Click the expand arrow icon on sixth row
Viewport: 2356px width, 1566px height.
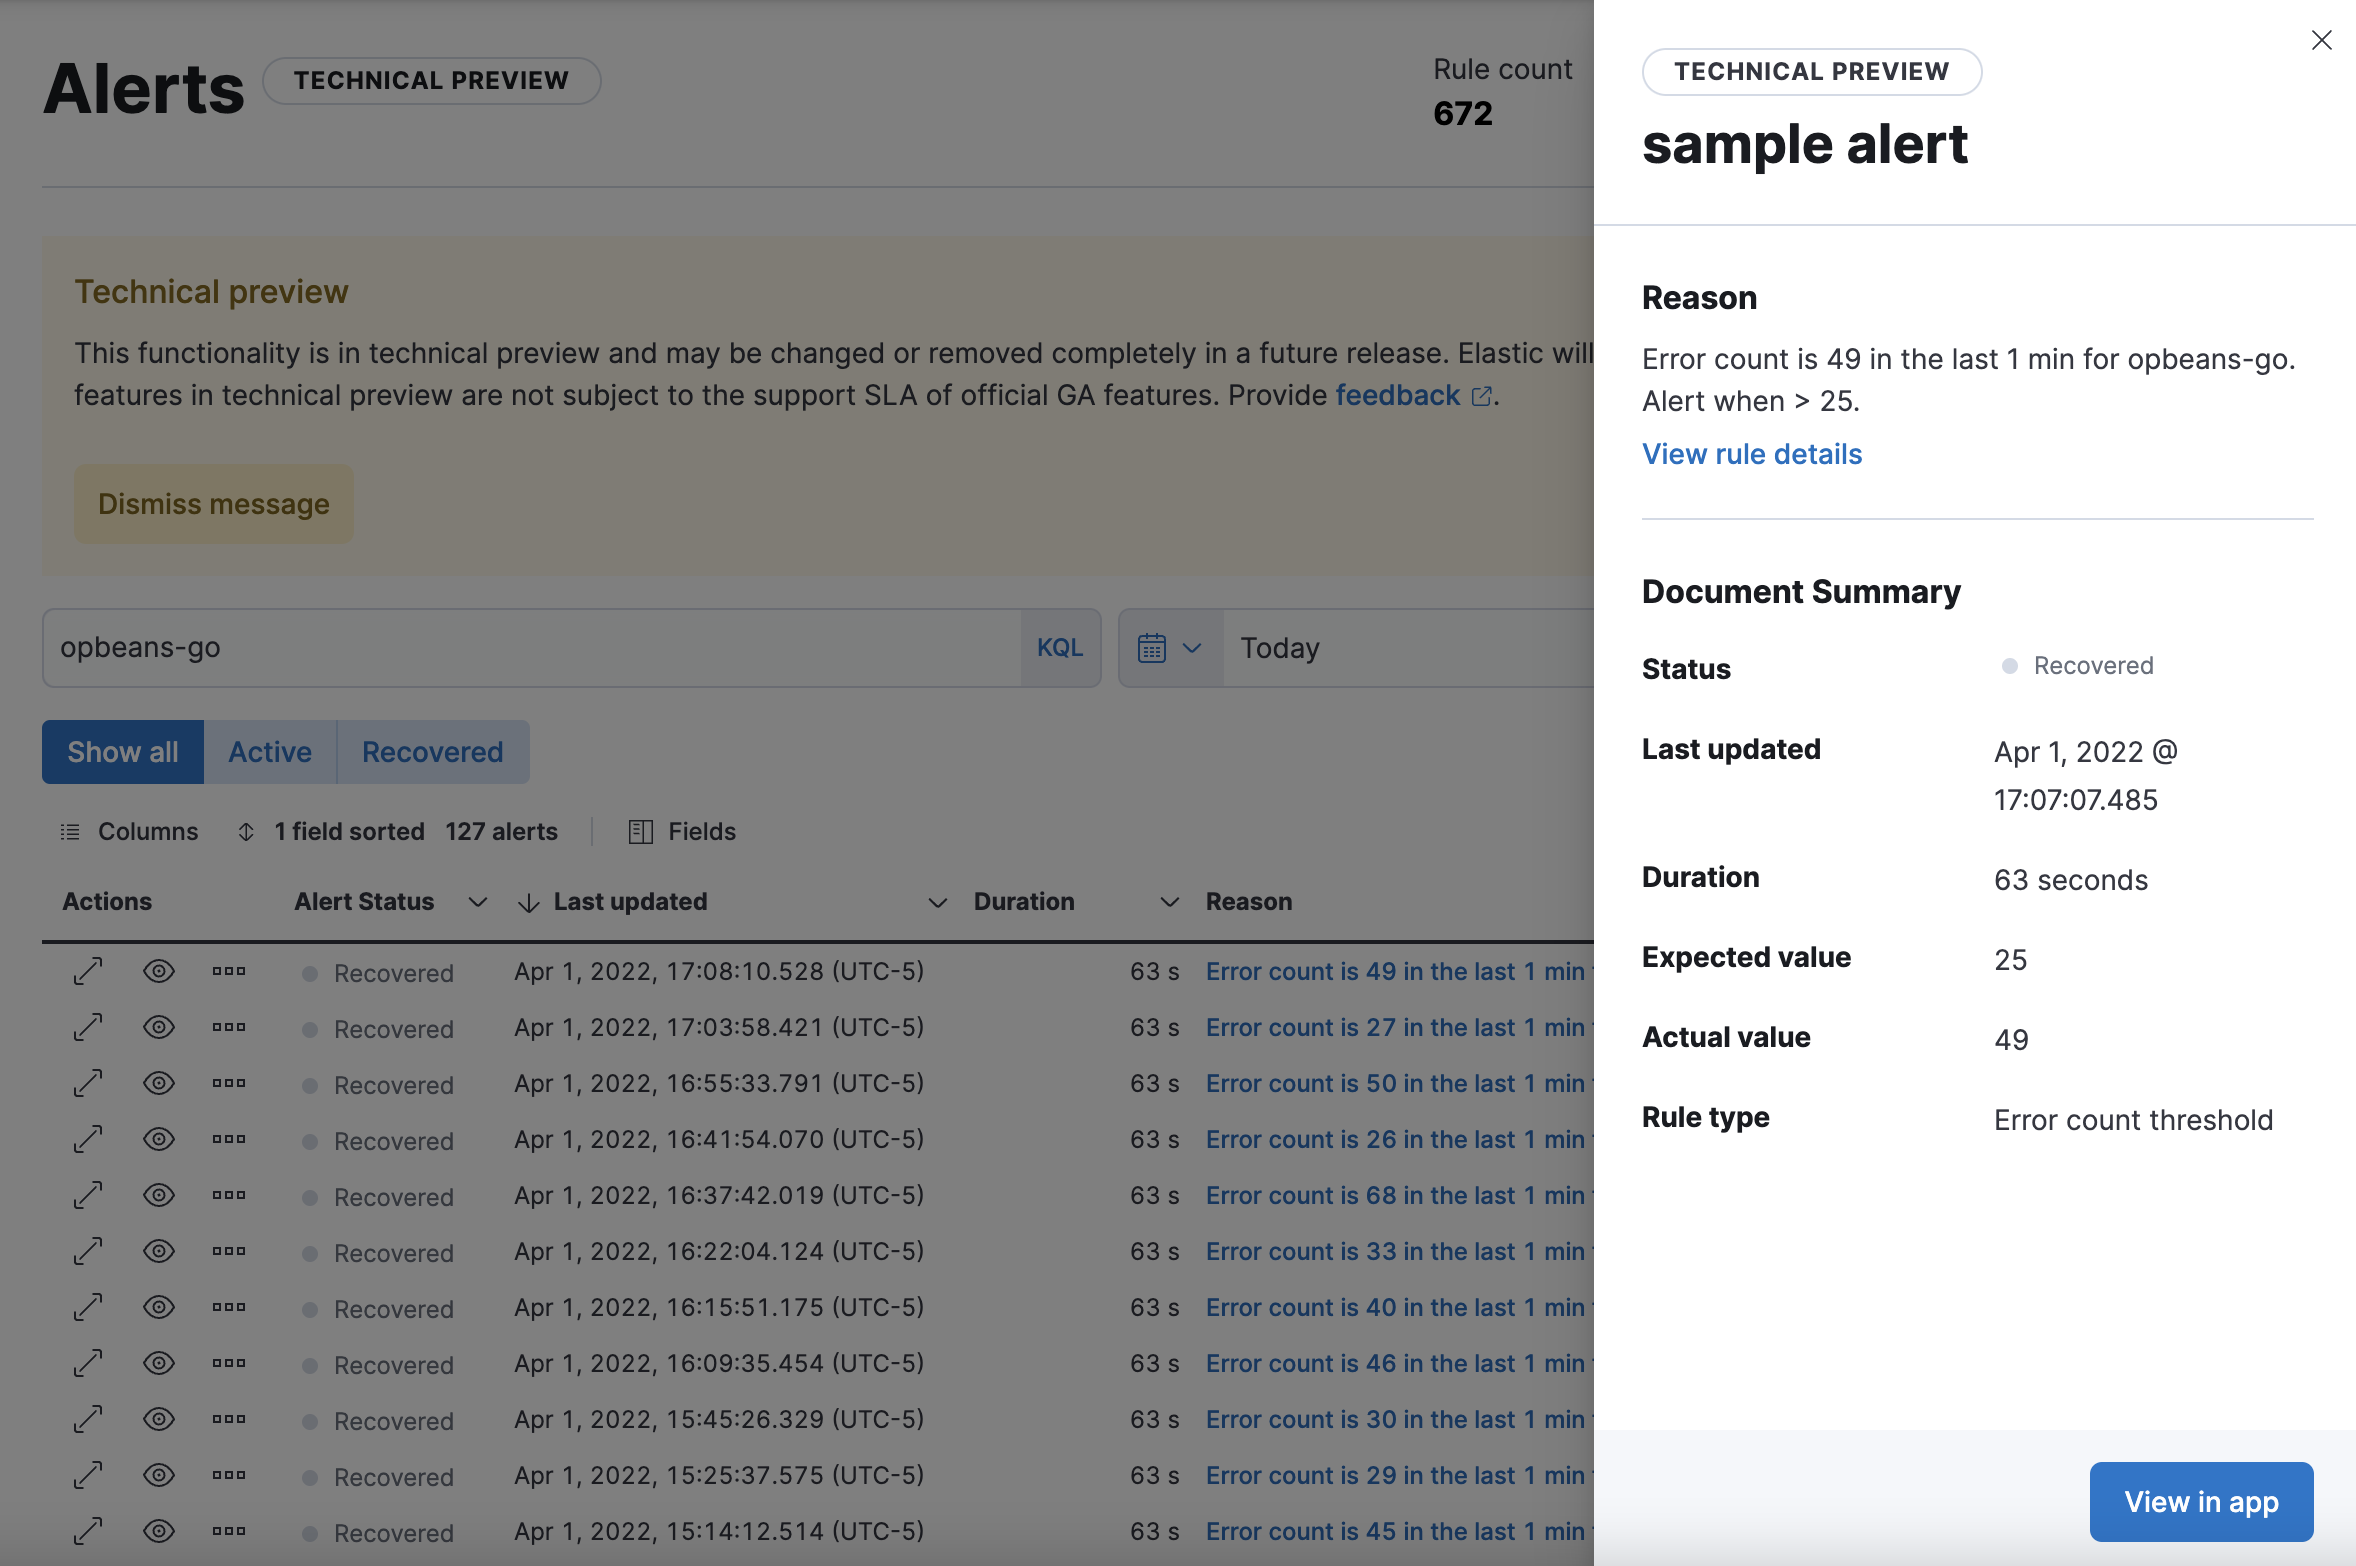(89, 1248)
